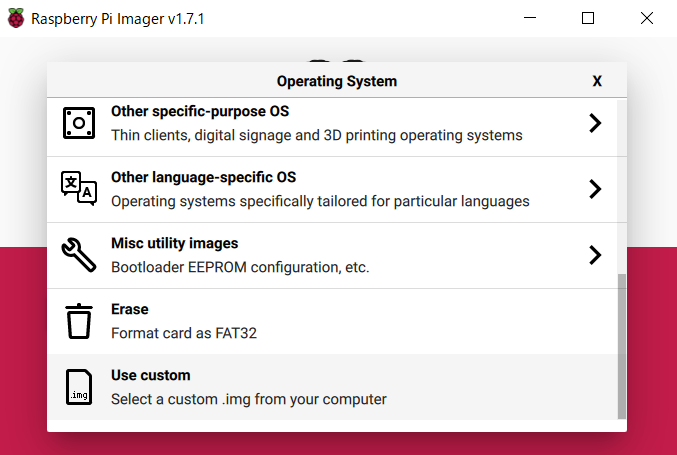
Task: Click 'Select a custom .img from your computer'
Action: [x=249, y=399]
